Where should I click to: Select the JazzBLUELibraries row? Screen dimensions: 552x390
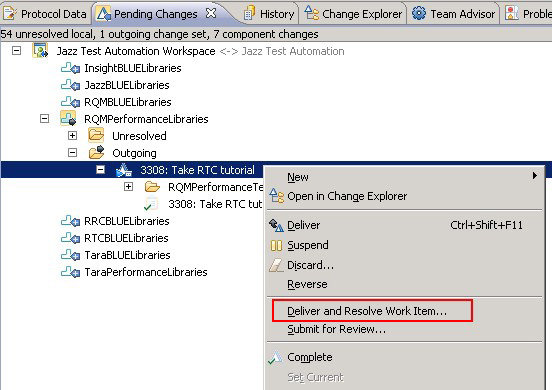pos(127,85)
